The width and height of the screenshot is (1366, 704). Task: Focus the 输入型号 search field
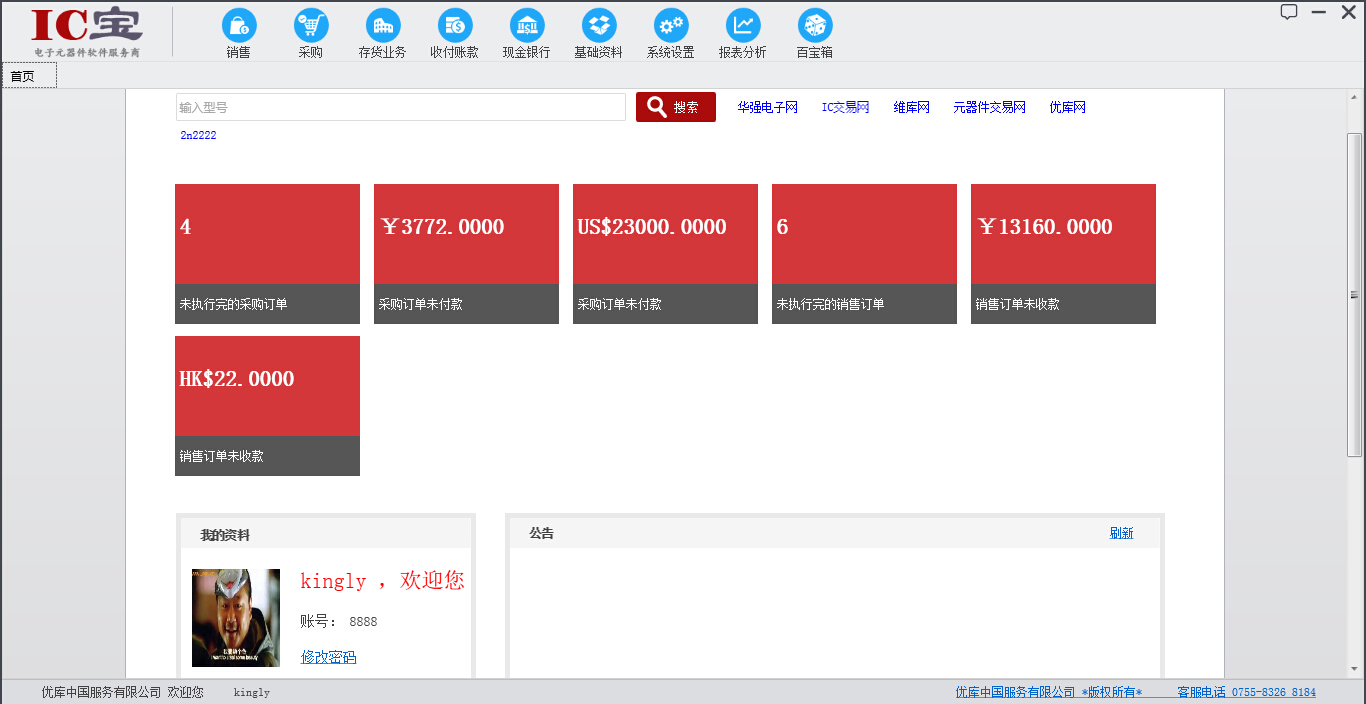(x=400, y=107)
